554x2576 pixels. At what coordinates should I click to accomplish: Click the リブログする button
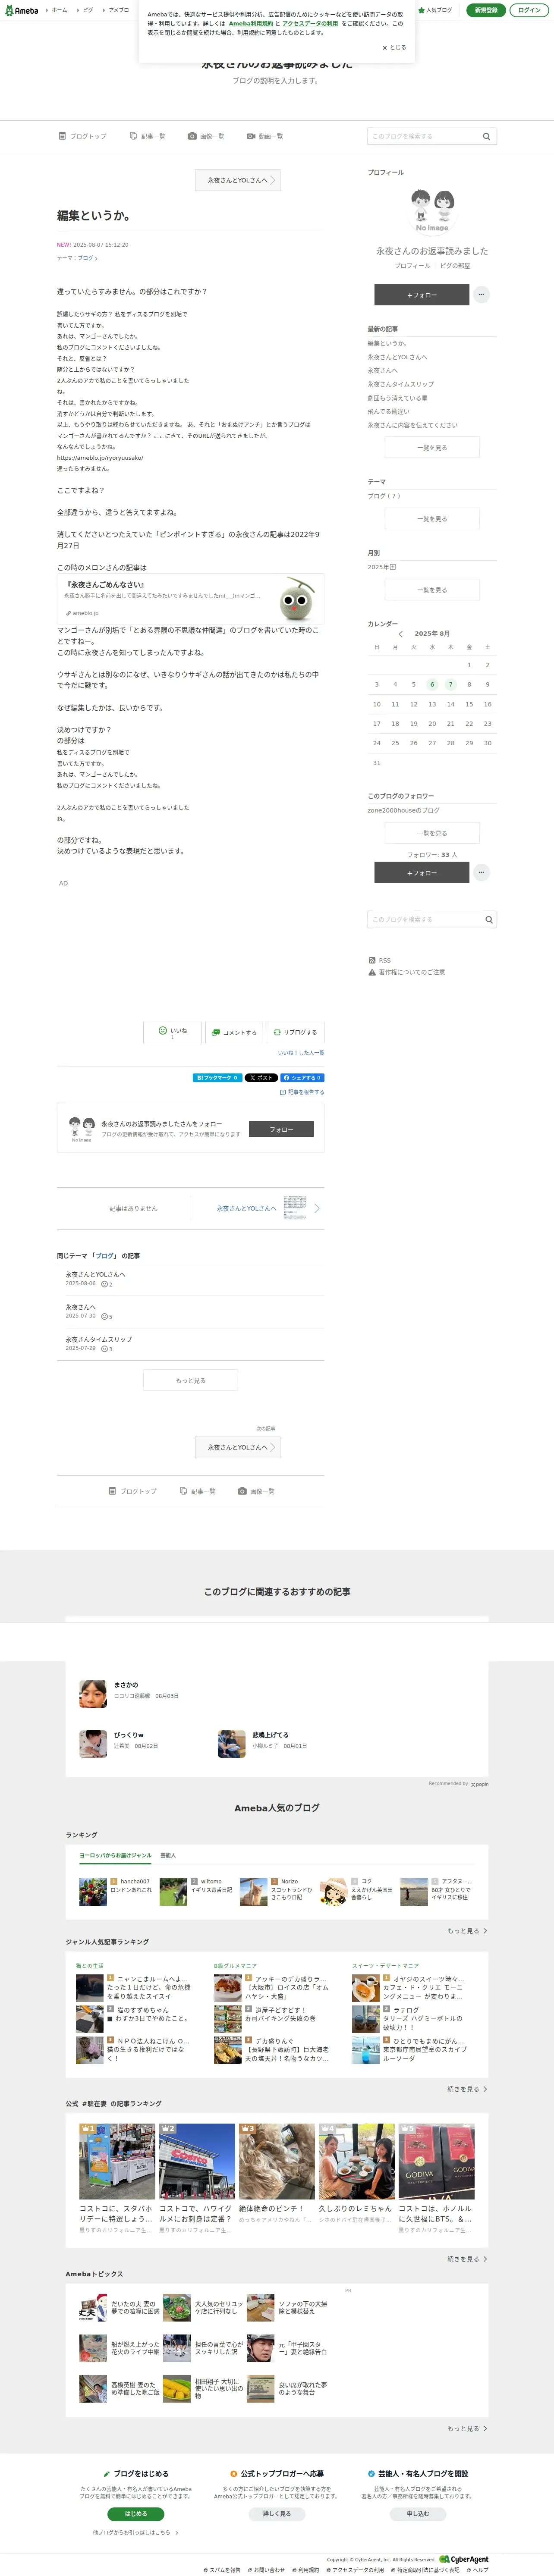click(x=295, y=1032)
